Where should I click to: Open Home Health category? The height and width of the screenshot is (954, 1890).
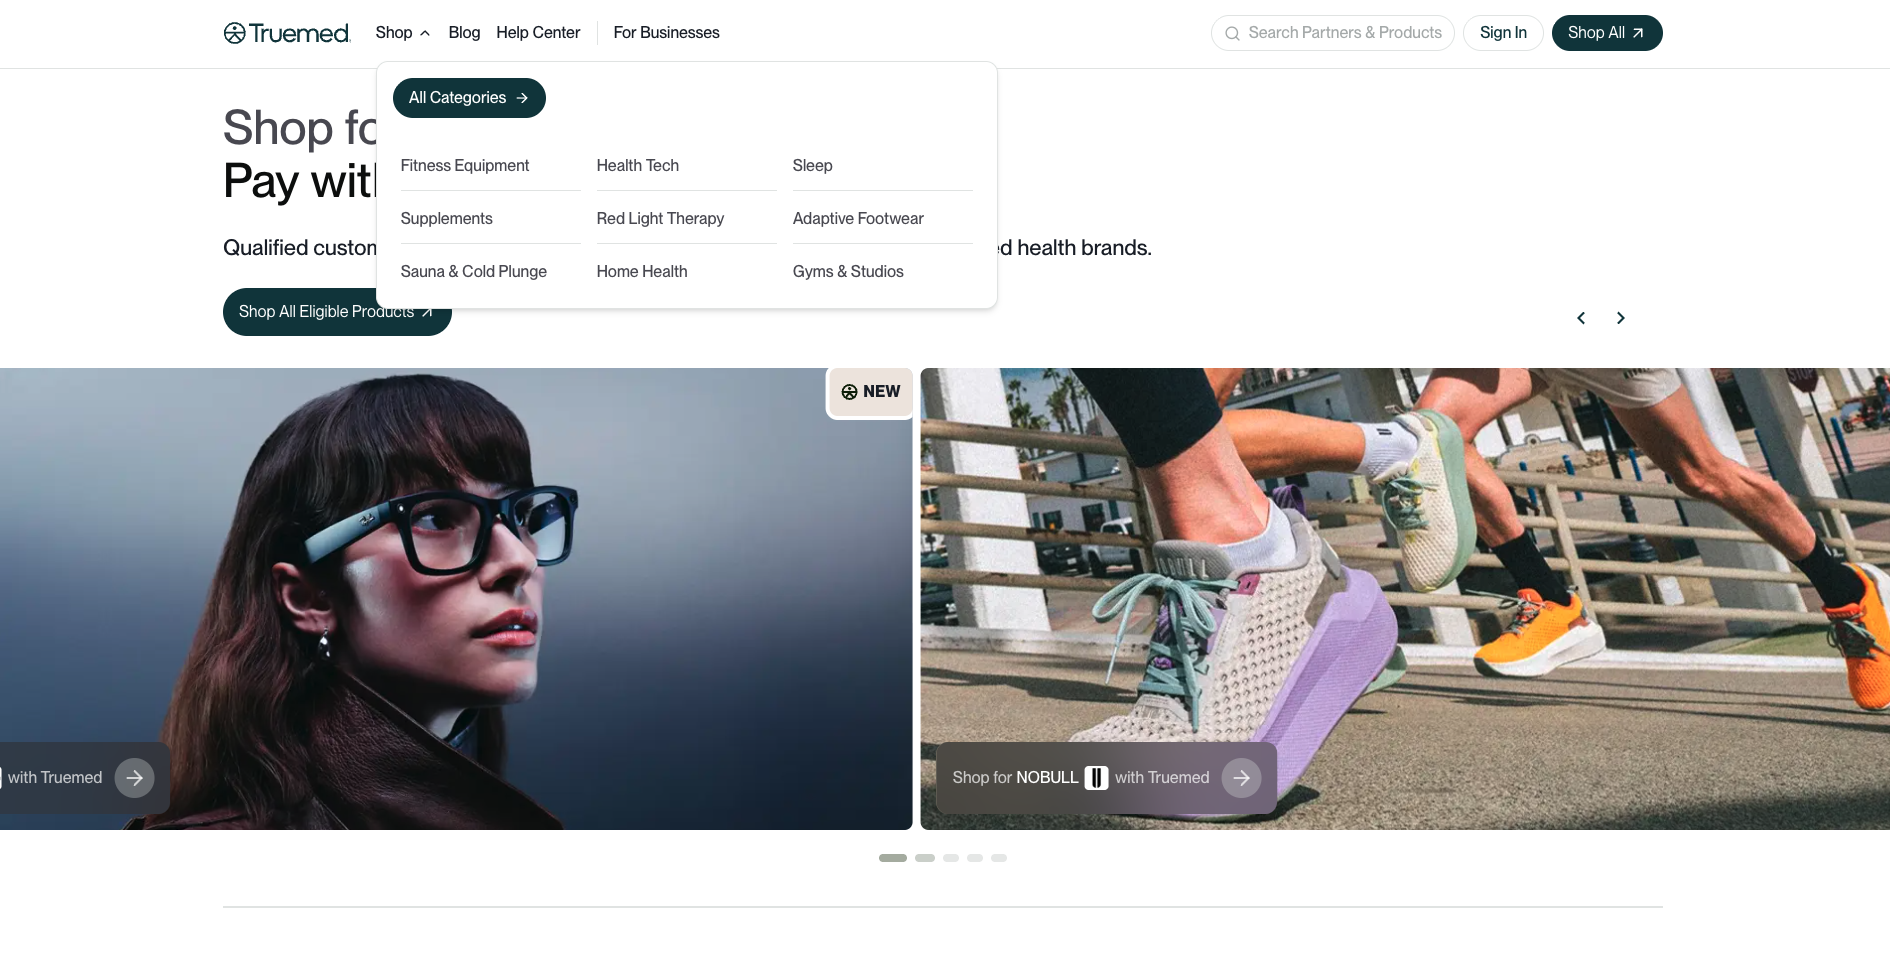[x=642, y=272]
